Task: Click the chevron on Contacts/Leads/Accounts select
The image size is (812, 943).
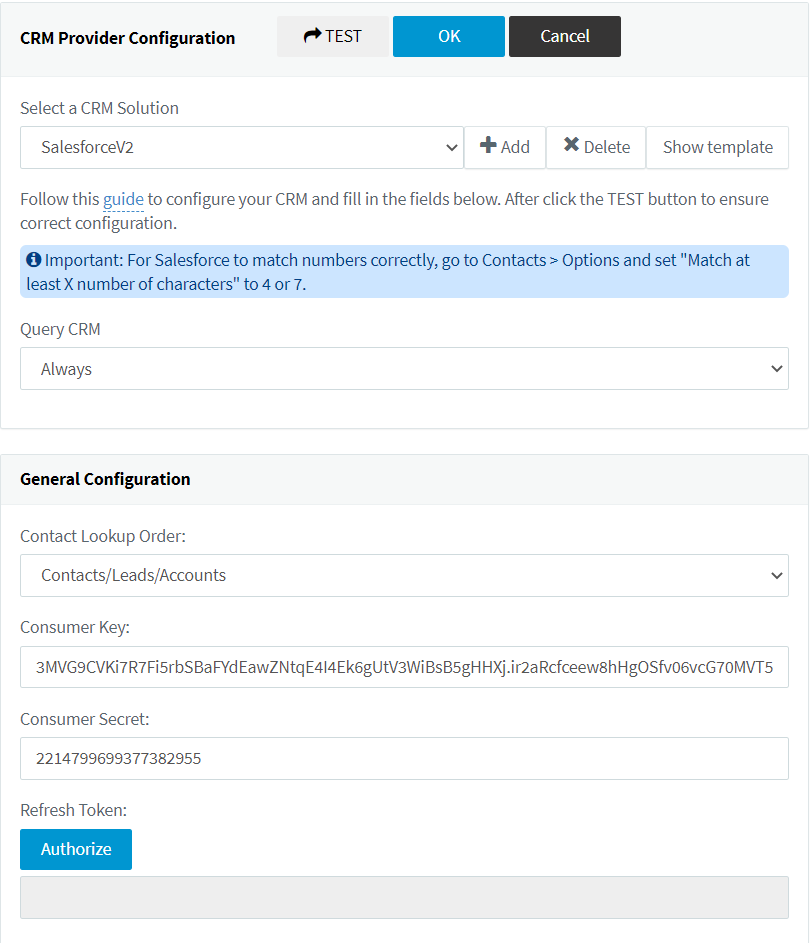Action: click(x=777, y=576)
